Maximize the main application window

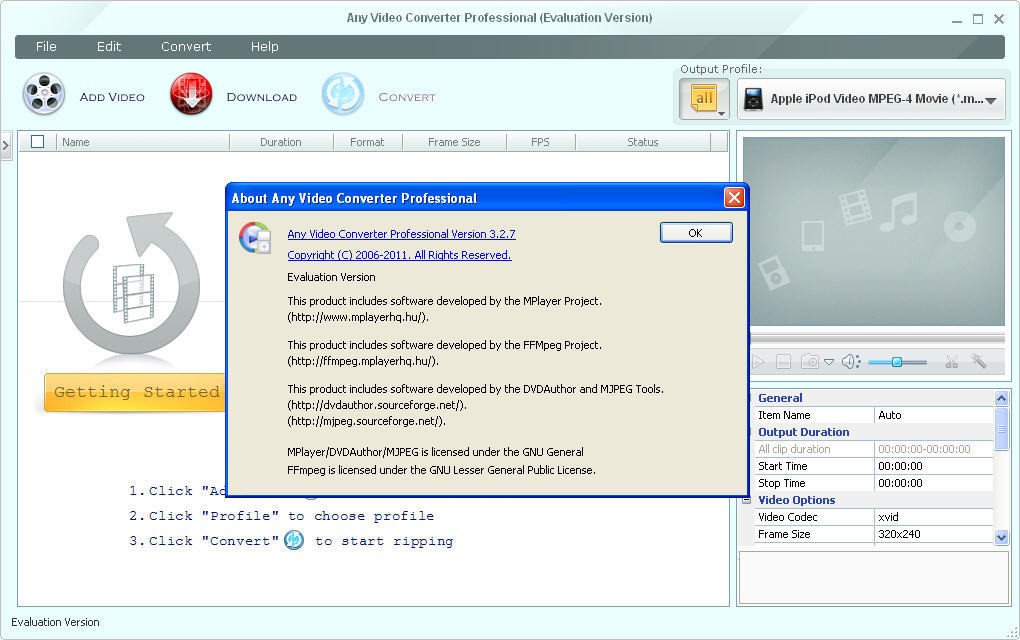click(x=978, y=19)
